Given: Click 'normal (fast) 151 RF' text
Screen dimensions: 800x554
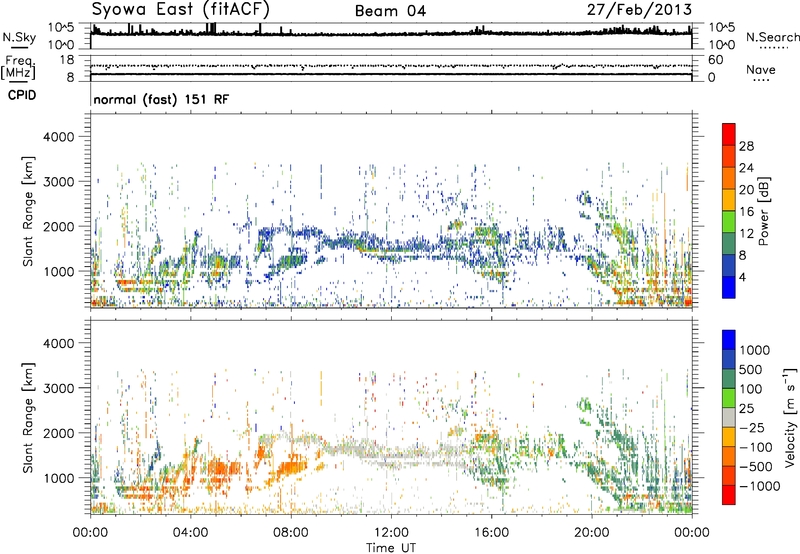Looking at the screenshot, I should (x=161, y=99).
